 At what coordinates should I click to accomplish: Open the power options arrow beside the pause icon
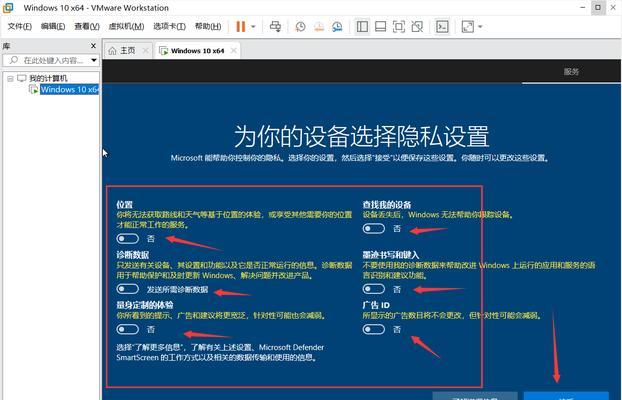[253, 27]
